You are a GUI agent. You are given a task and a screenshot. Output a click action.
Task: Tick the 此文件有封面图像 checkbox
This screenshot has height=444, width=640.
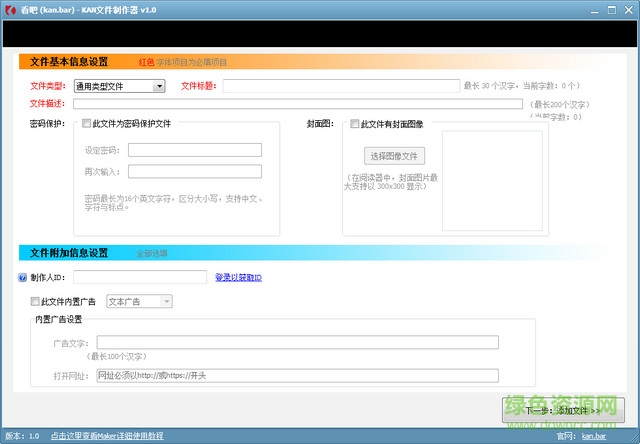point(355,124)
